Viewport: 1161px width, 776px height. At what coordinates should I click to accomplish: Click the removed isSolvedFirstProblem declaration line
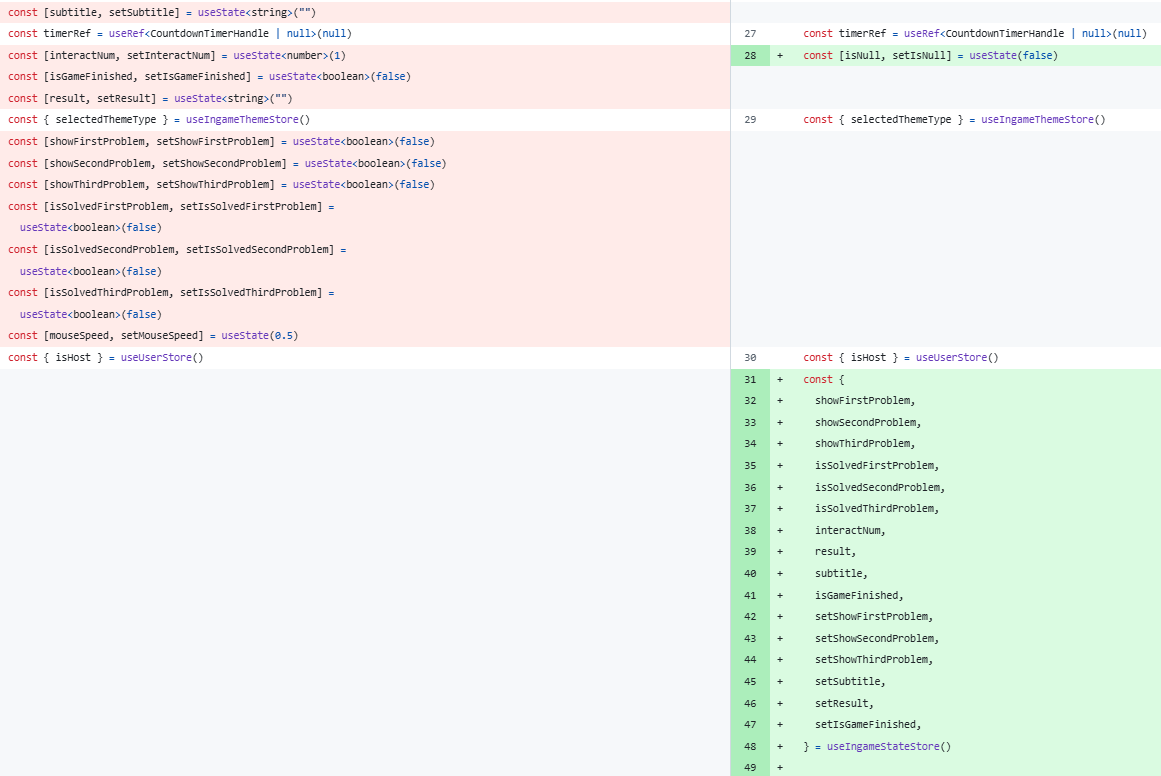(171, 207)
